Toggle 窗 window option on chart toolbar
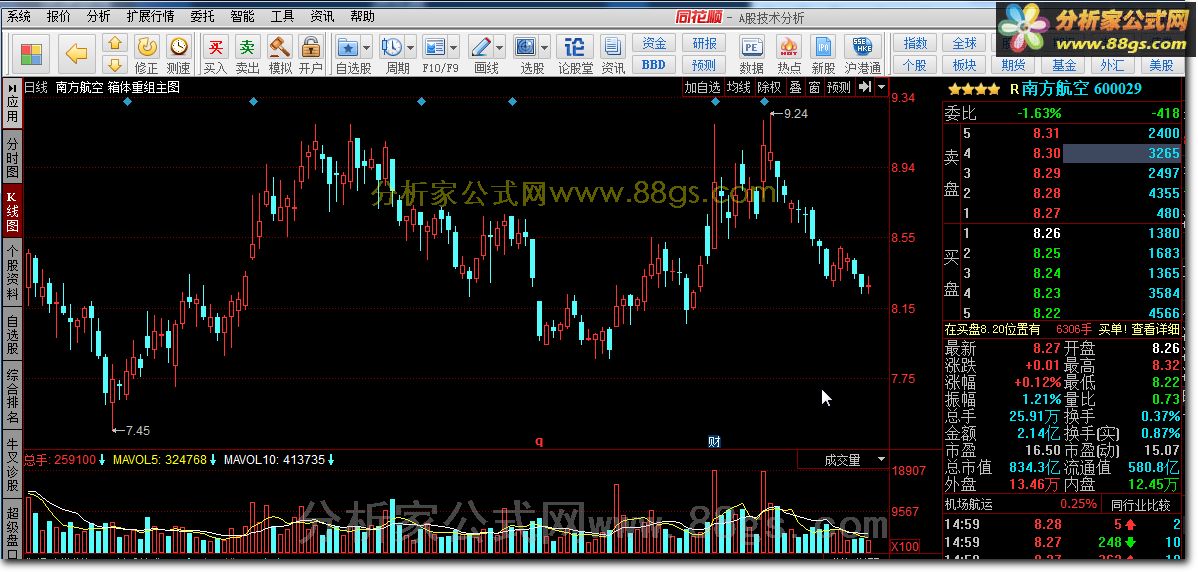The height and width of the screenshot is (572, 1198). [814, 87]
